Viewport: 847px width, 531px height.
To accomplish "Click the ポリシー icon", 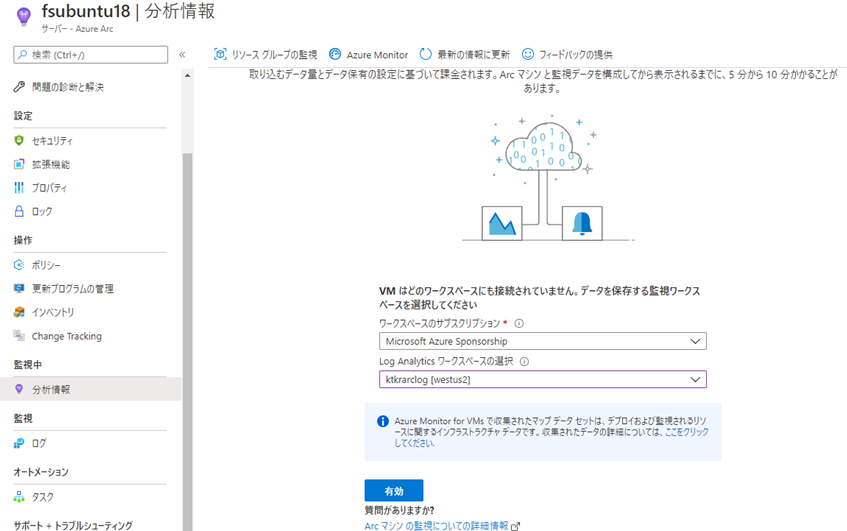I will [19, 265].
